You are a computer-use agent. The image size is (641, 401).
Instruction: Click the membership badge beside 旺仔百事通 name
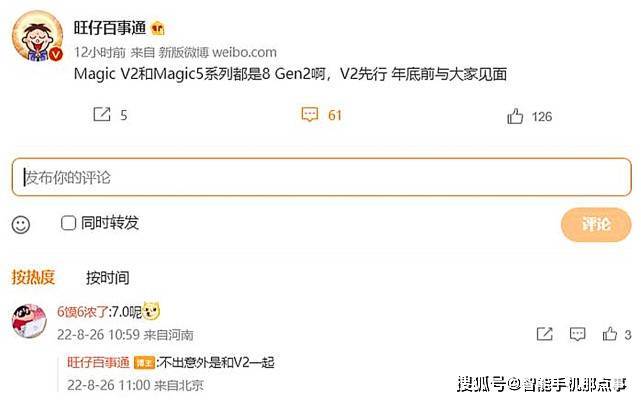158,28
